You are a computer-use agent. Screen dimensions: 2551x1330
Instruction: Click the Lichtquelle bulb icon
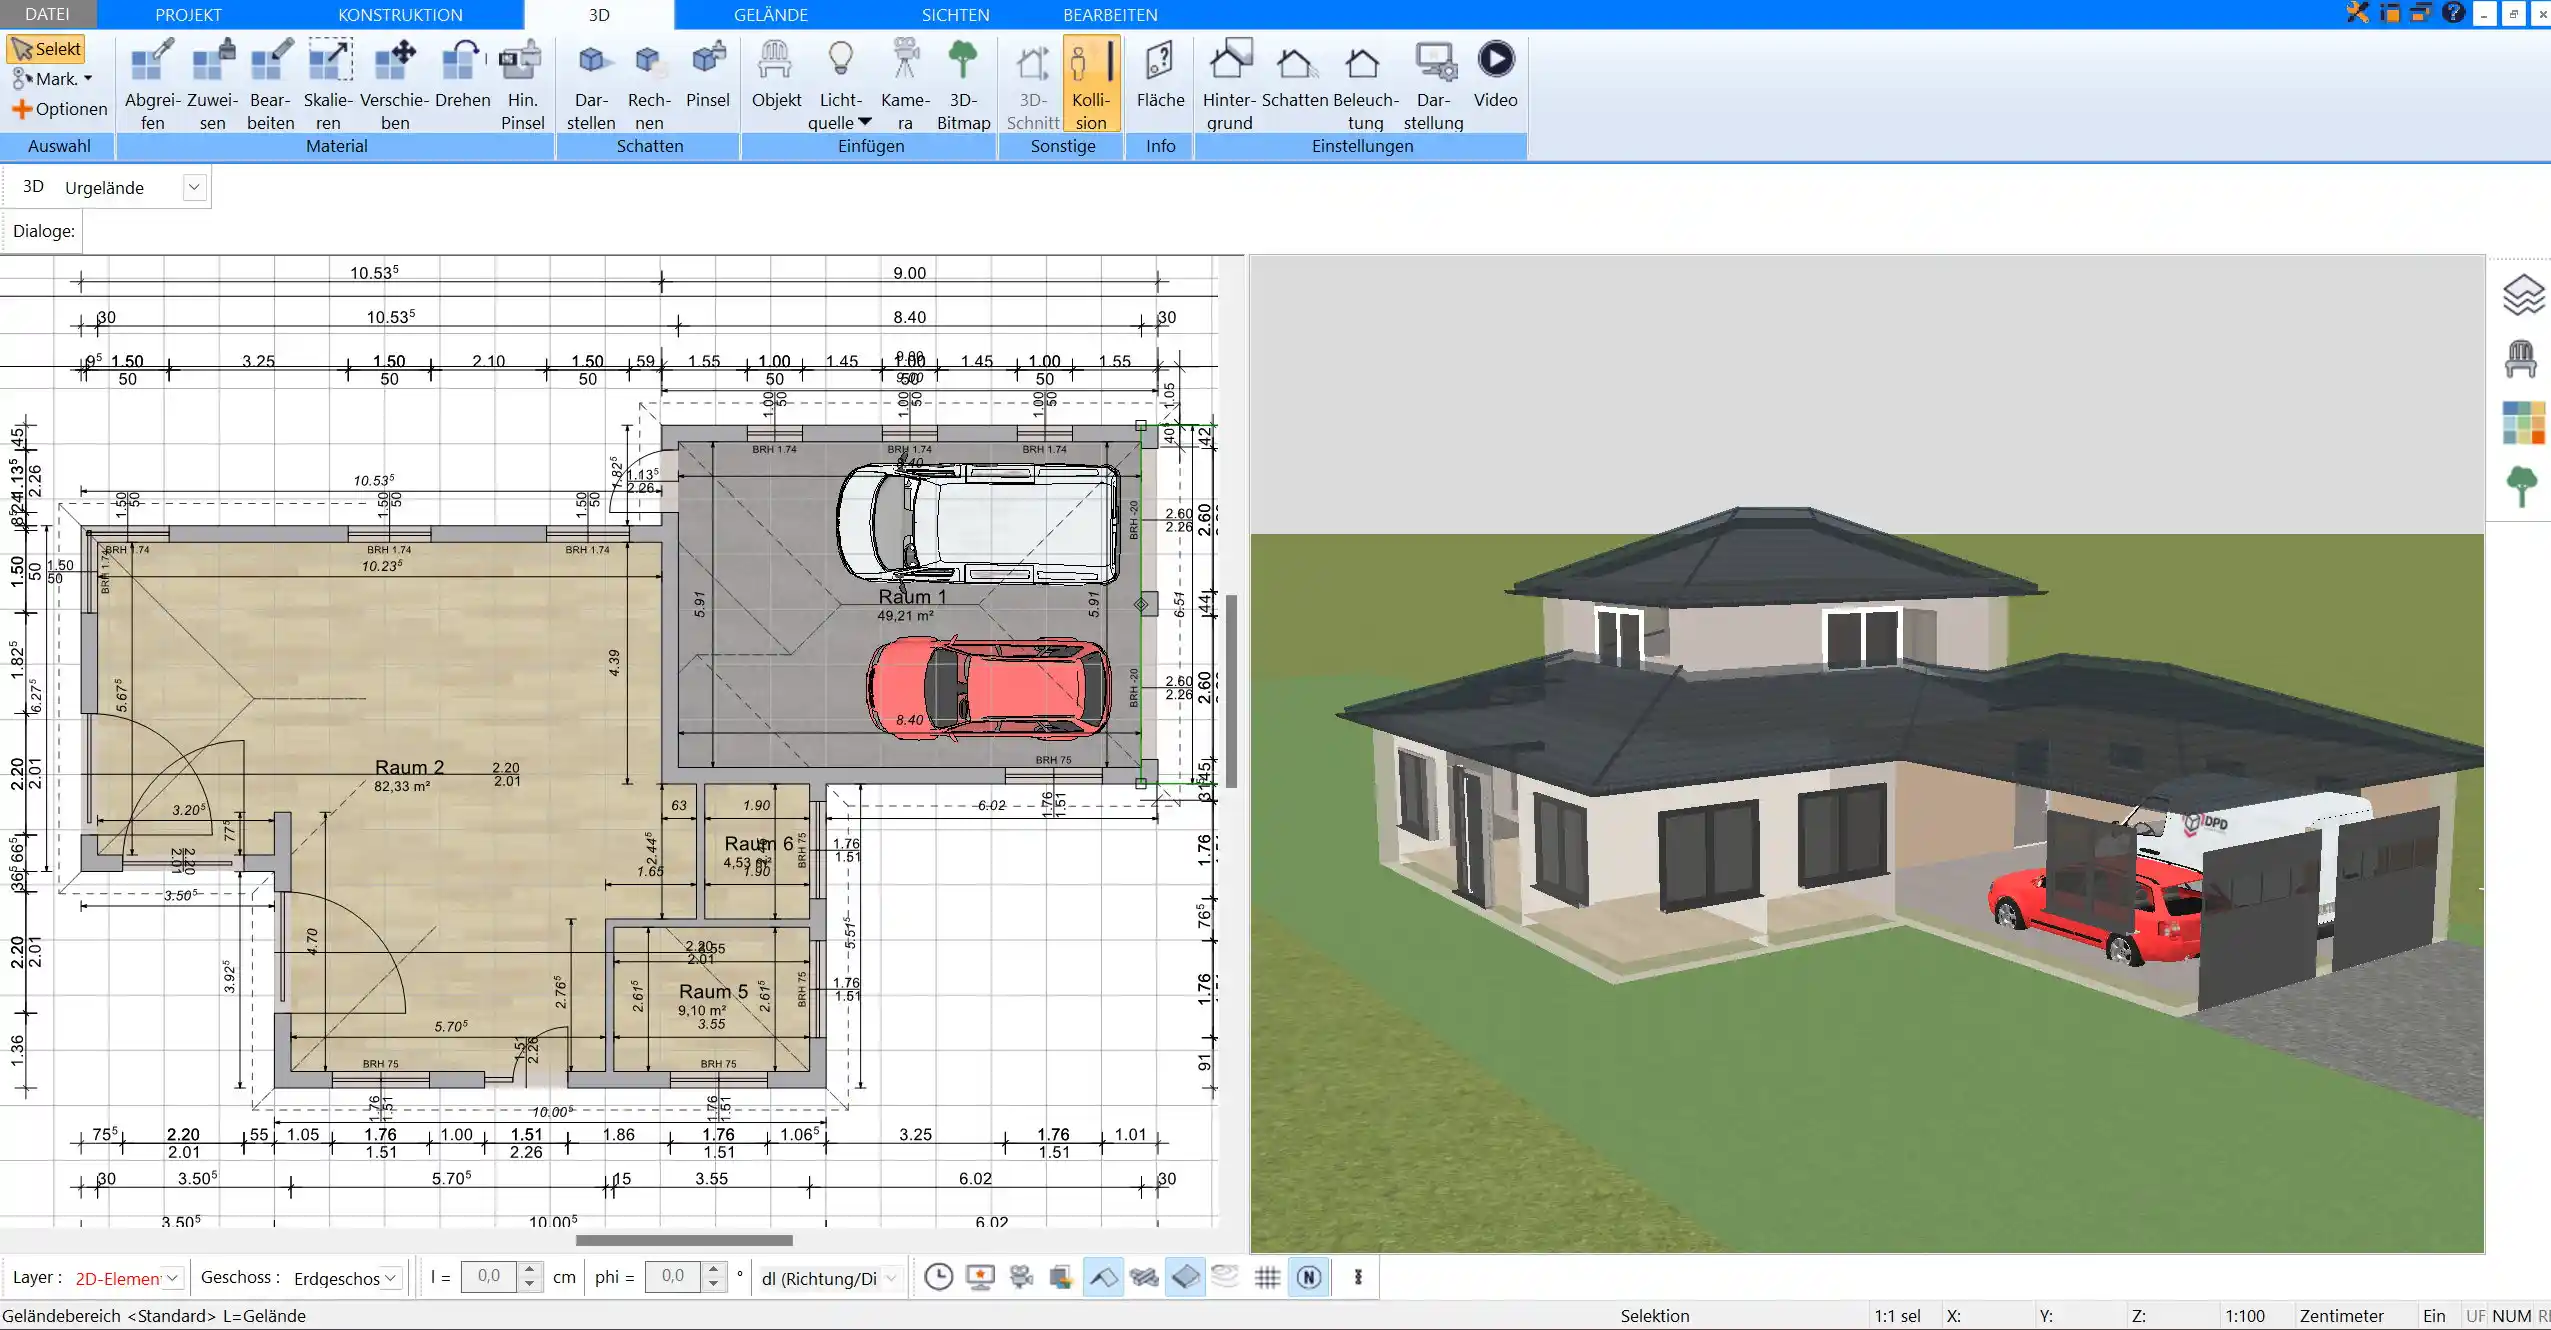[x=841, y=60]
